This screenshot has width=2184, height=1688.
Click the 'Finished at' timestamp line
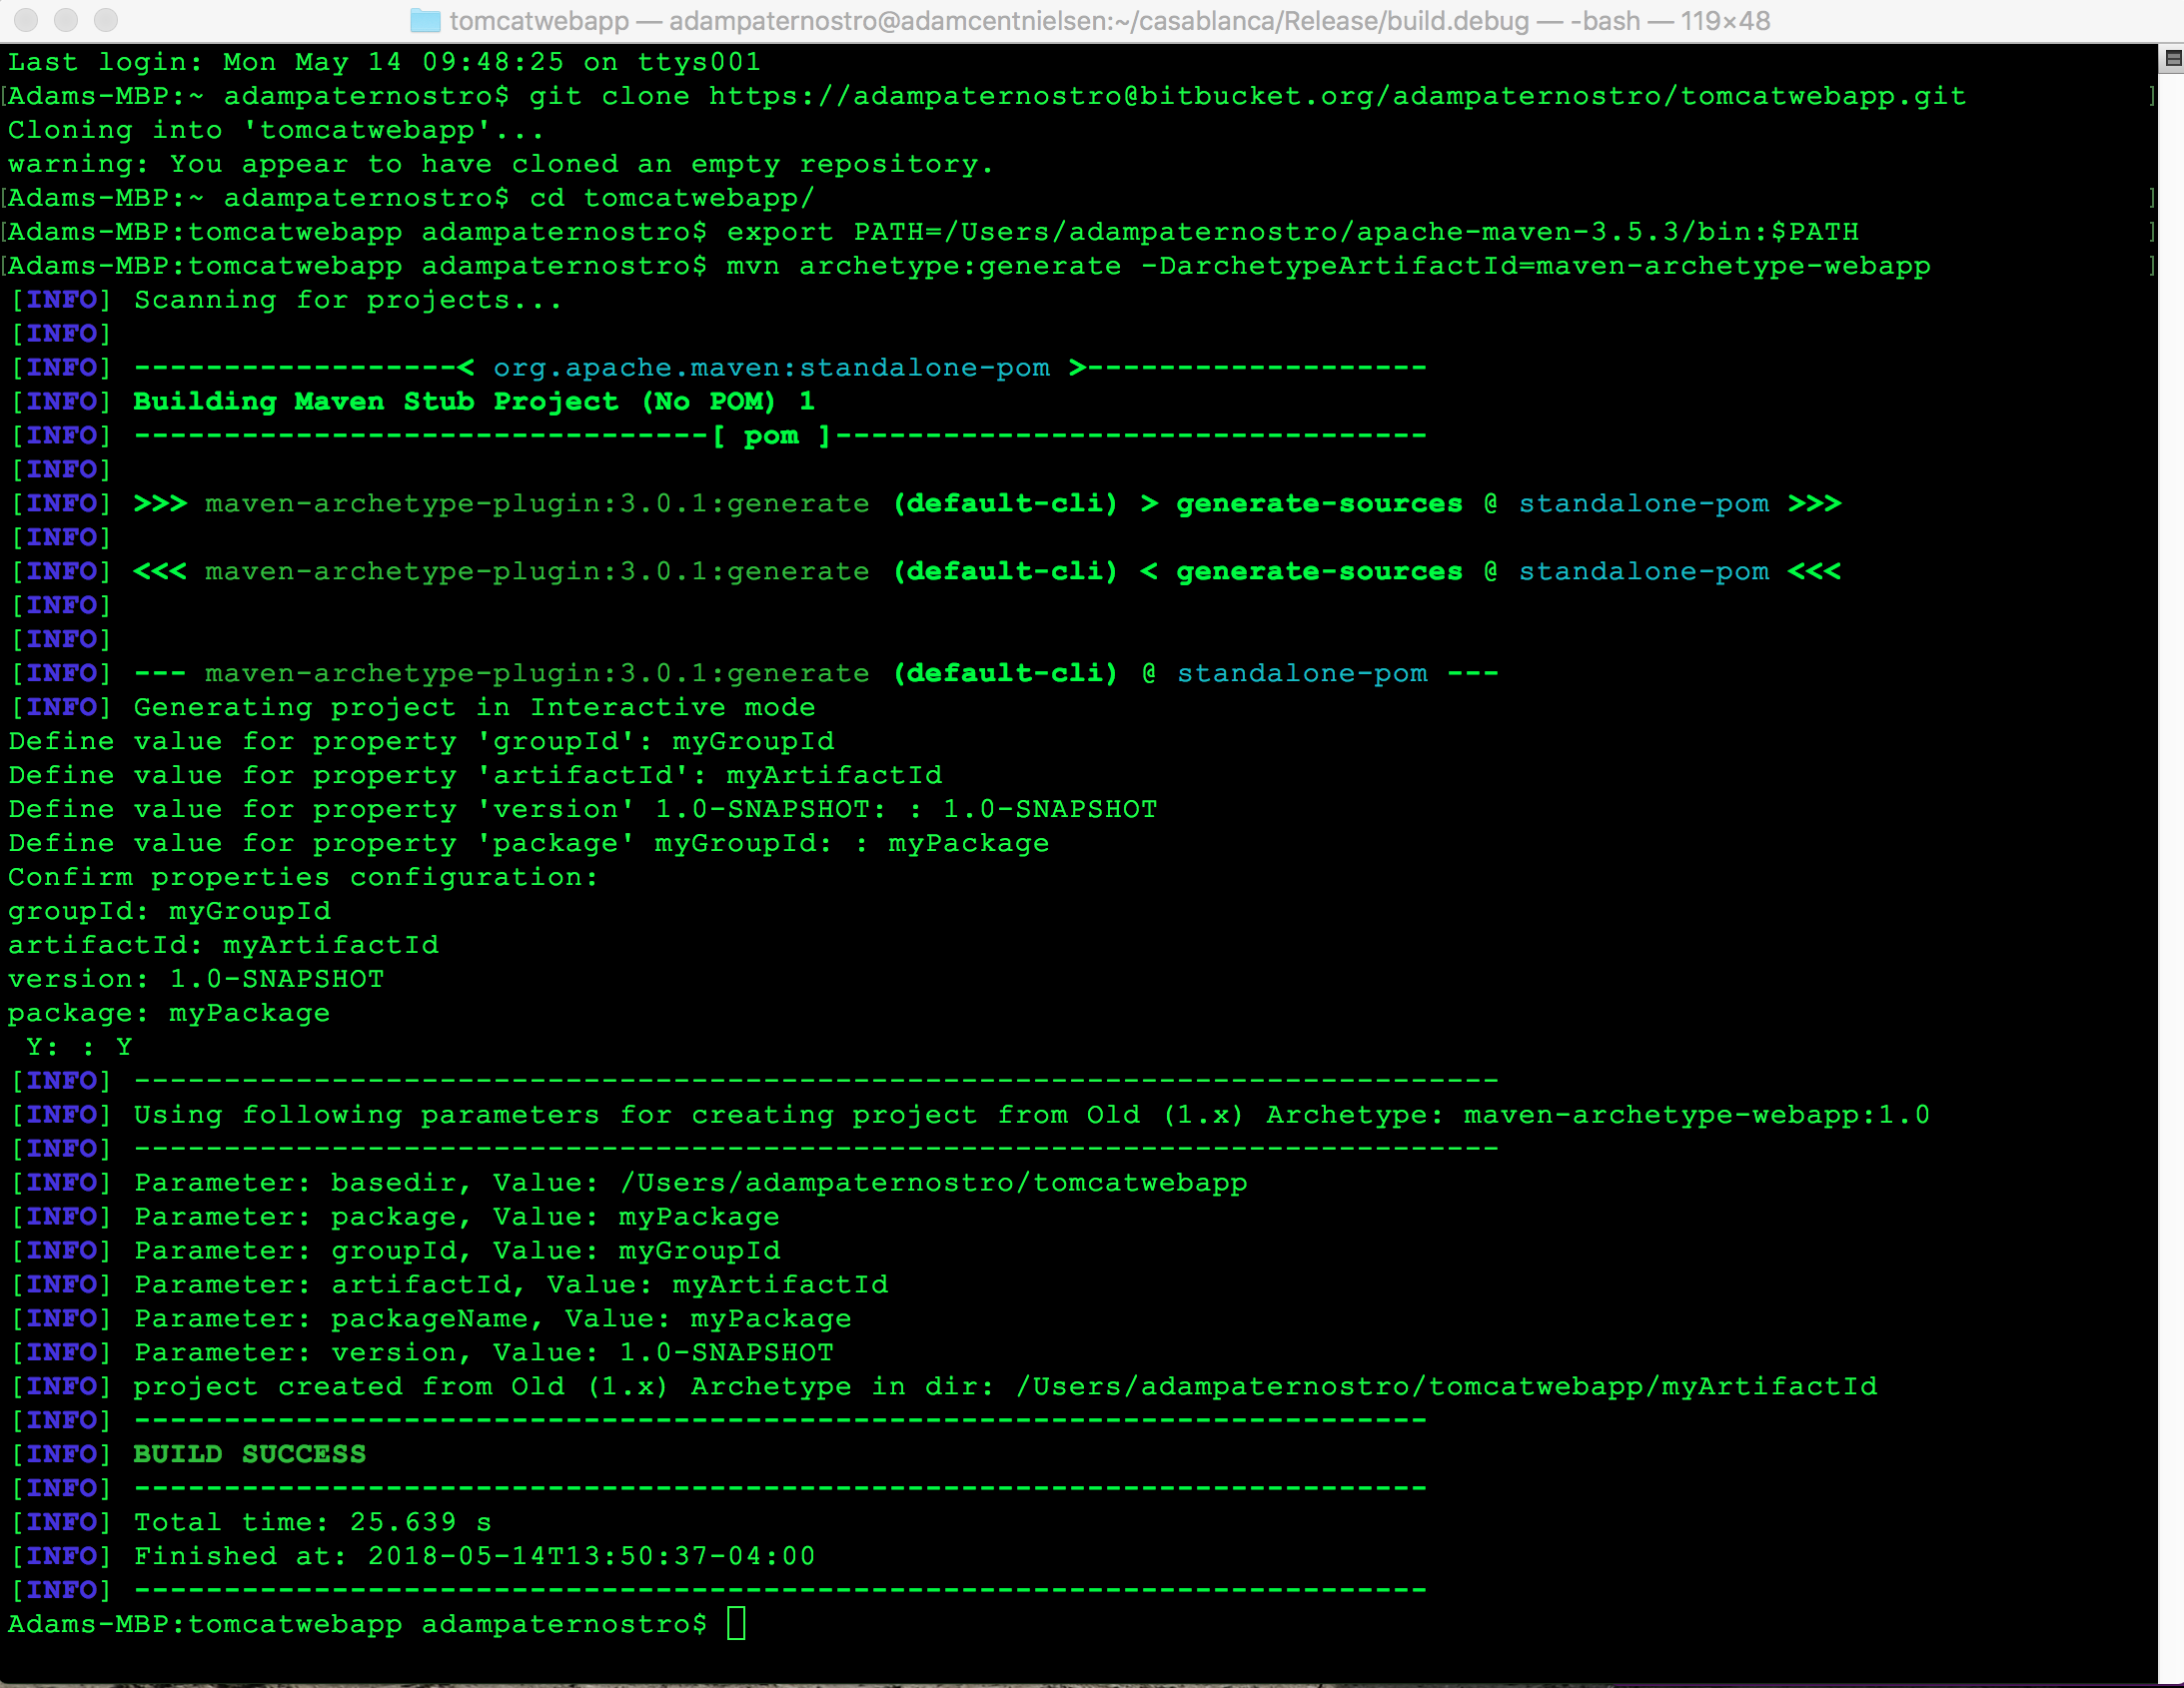click(474, 1556)
